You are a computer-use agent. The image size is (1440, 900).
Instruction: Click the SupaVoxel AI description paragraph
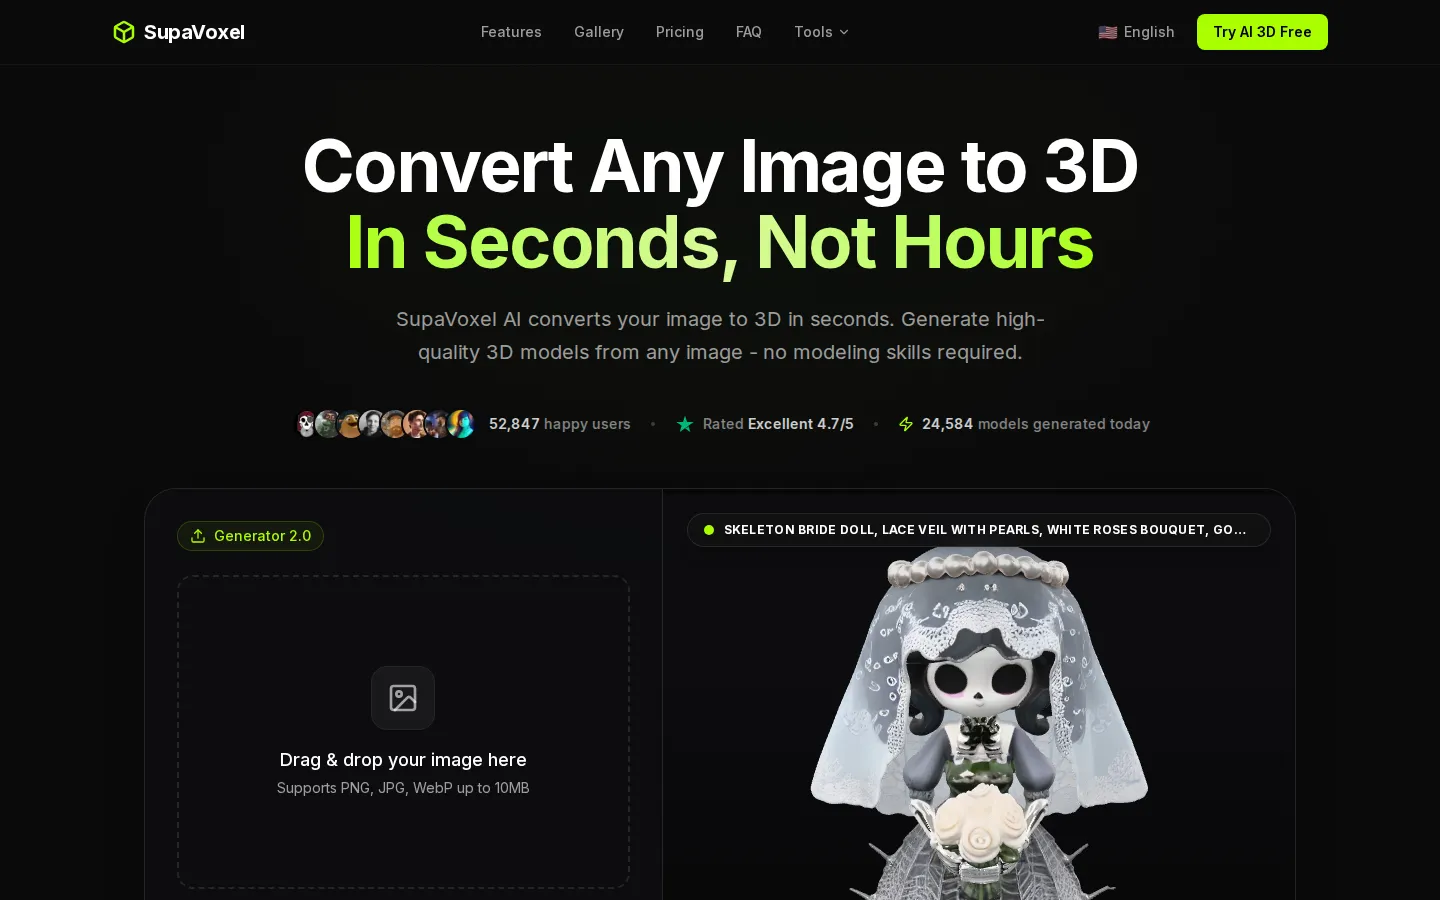[x=720, y=336]
